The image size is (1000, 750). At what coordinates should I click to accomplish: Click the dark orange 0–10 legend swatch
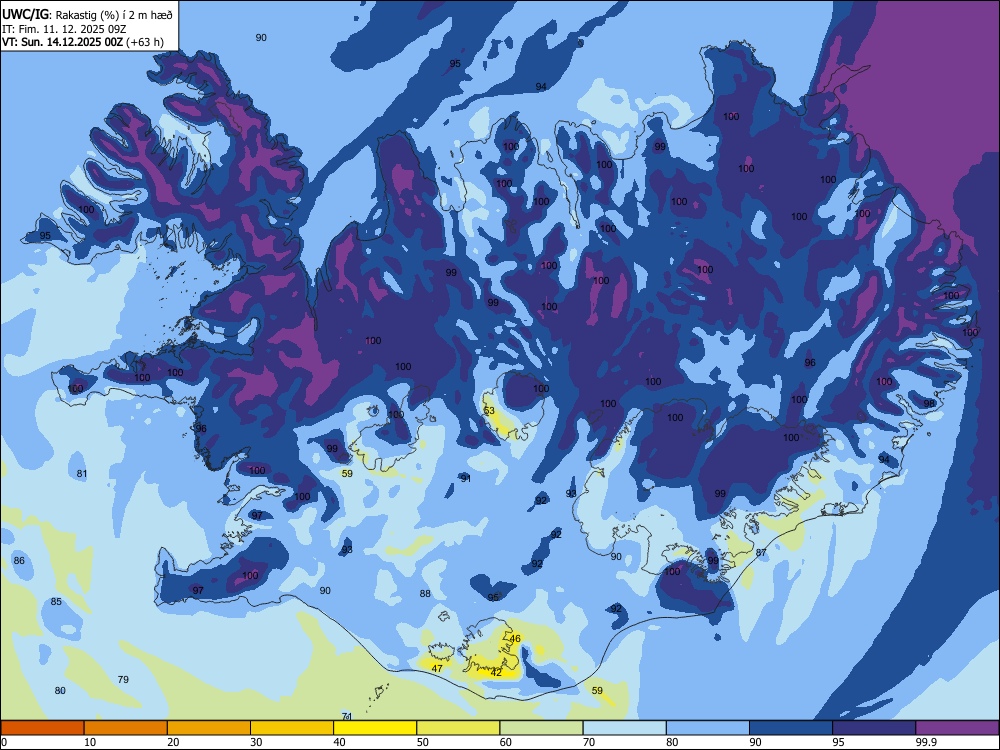tap(42, 728)
